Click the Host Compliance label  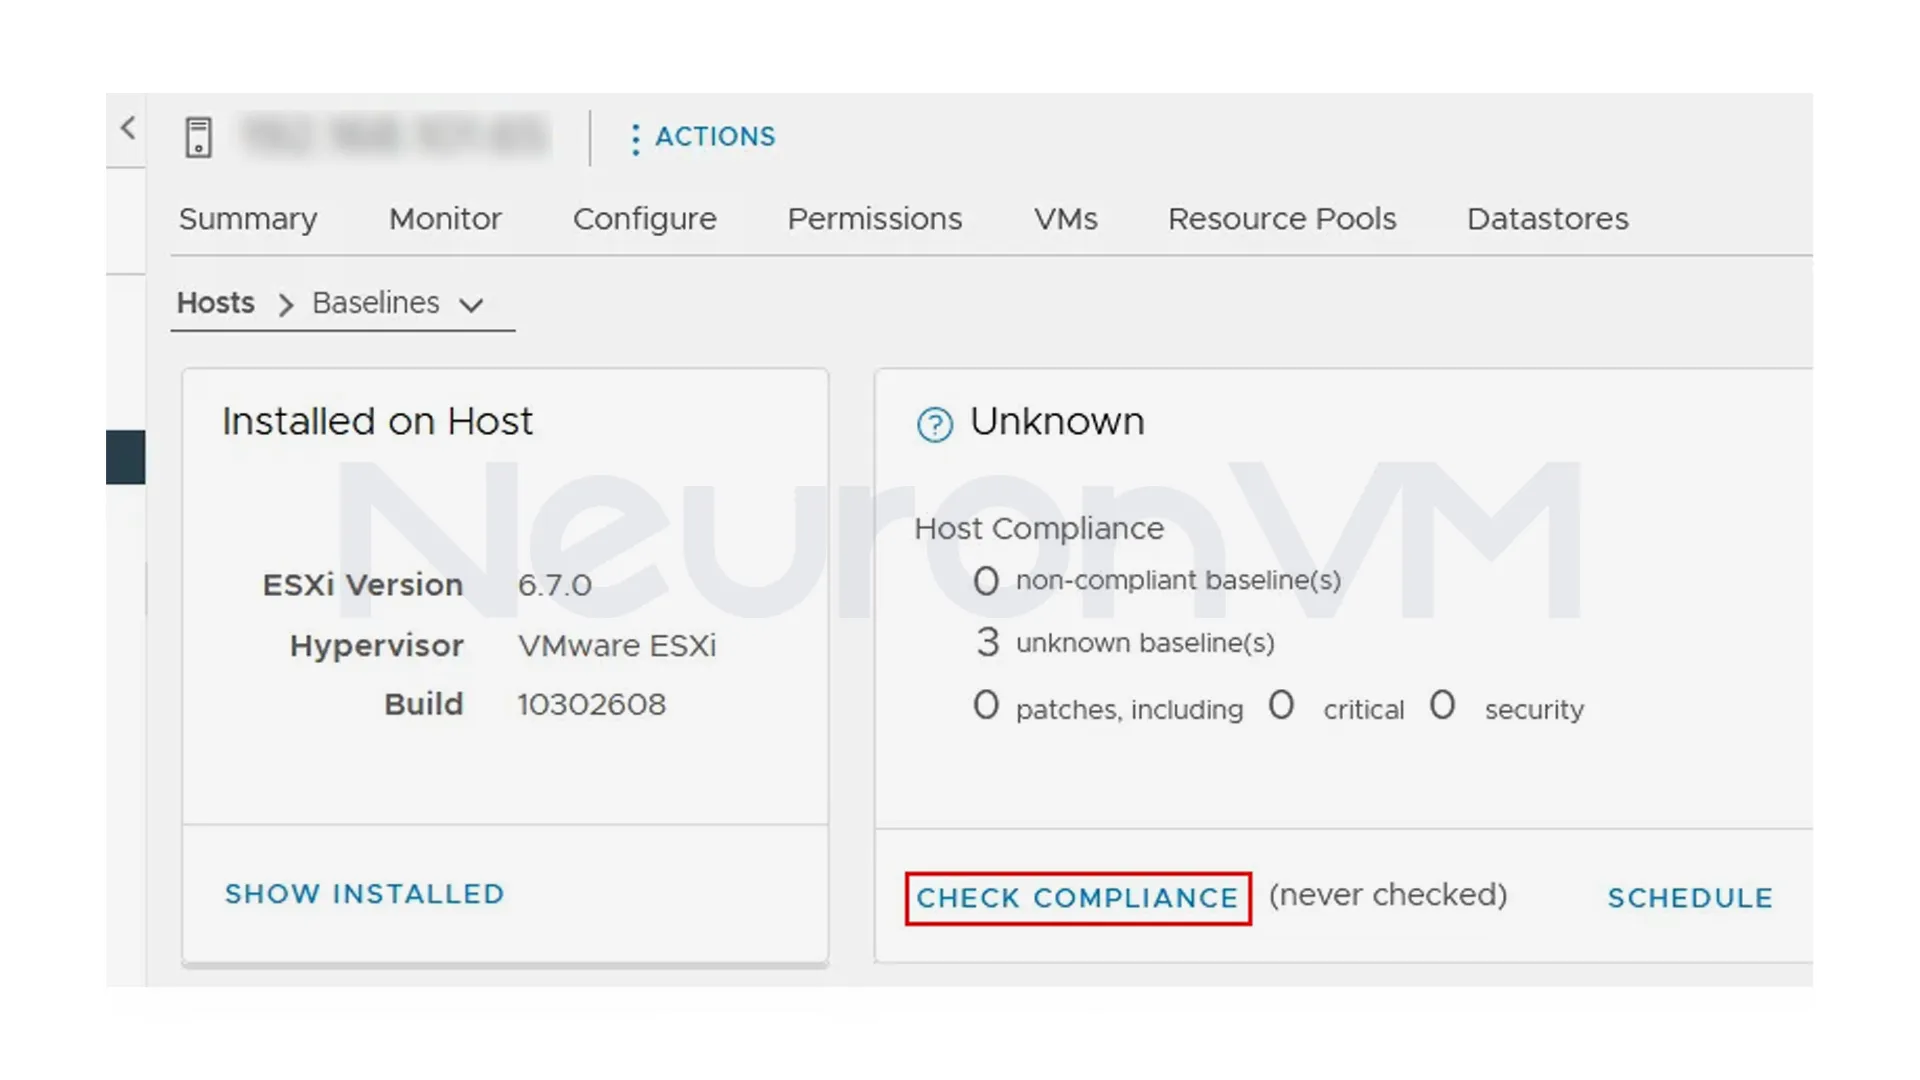[1039, 529]
